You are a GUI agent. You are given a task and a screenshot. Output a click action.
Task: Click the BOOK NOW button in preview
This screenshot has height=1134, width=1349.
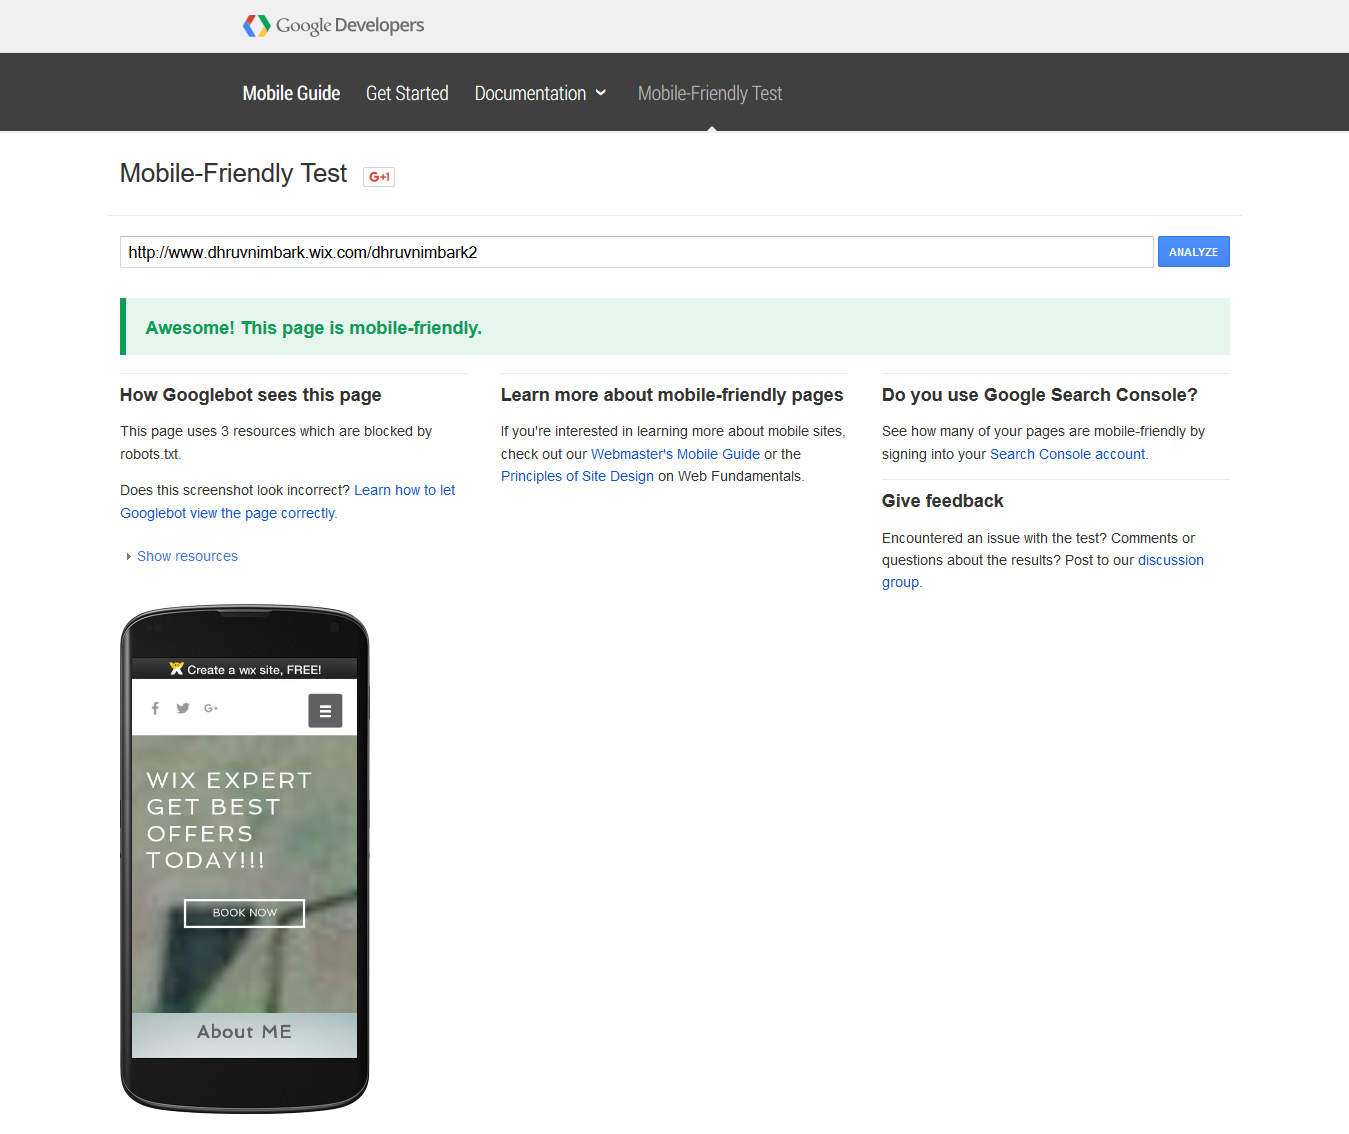(x=245, y=913)
